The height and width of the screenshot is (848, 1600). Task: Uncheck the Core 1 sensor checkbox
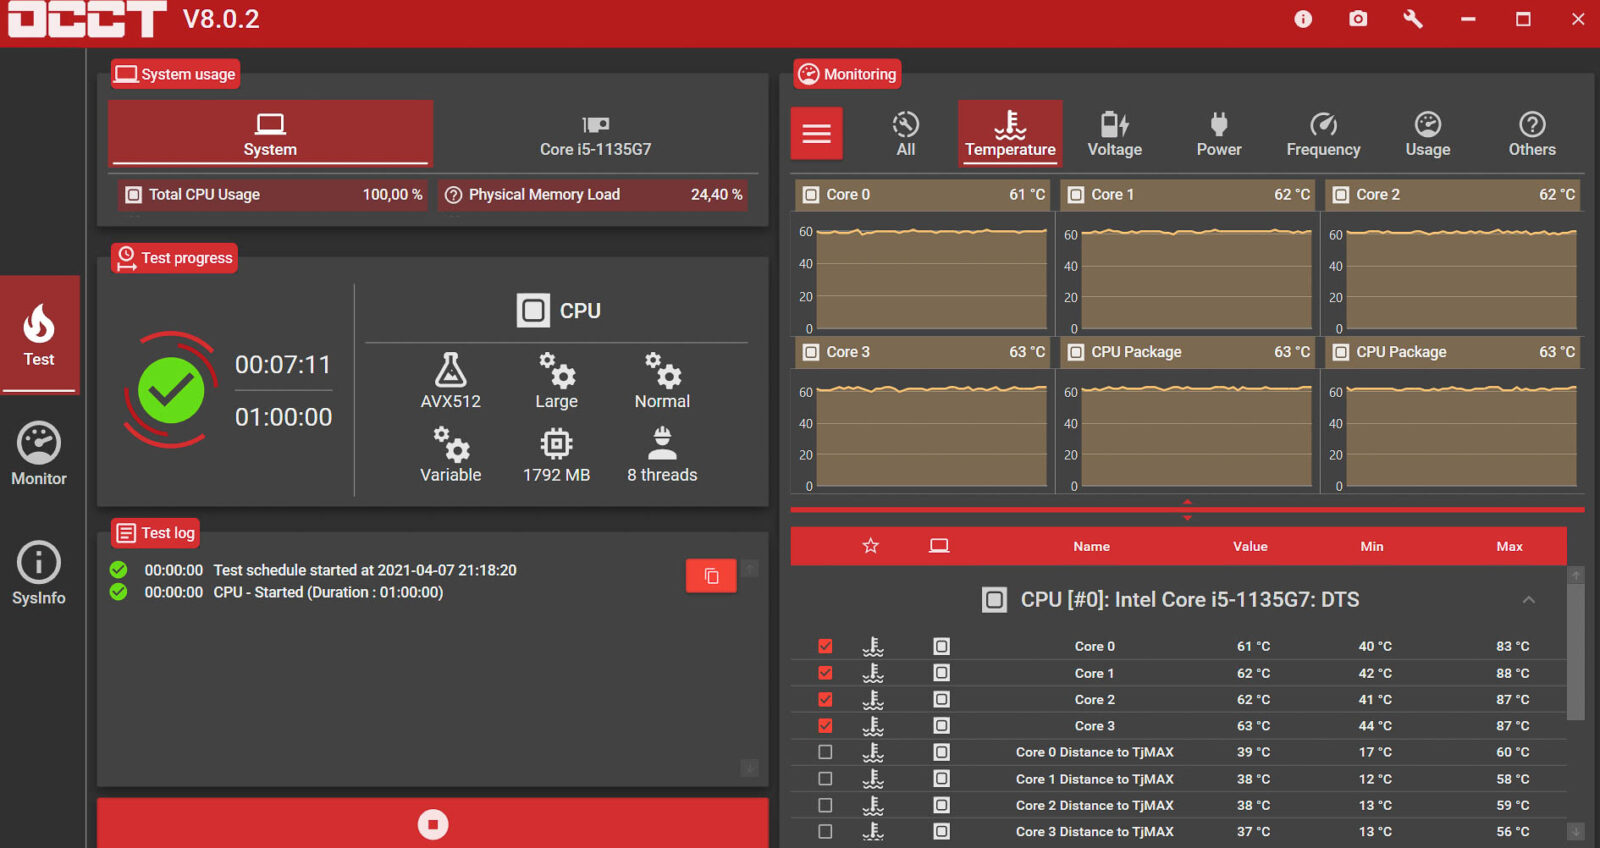[825, 673]
